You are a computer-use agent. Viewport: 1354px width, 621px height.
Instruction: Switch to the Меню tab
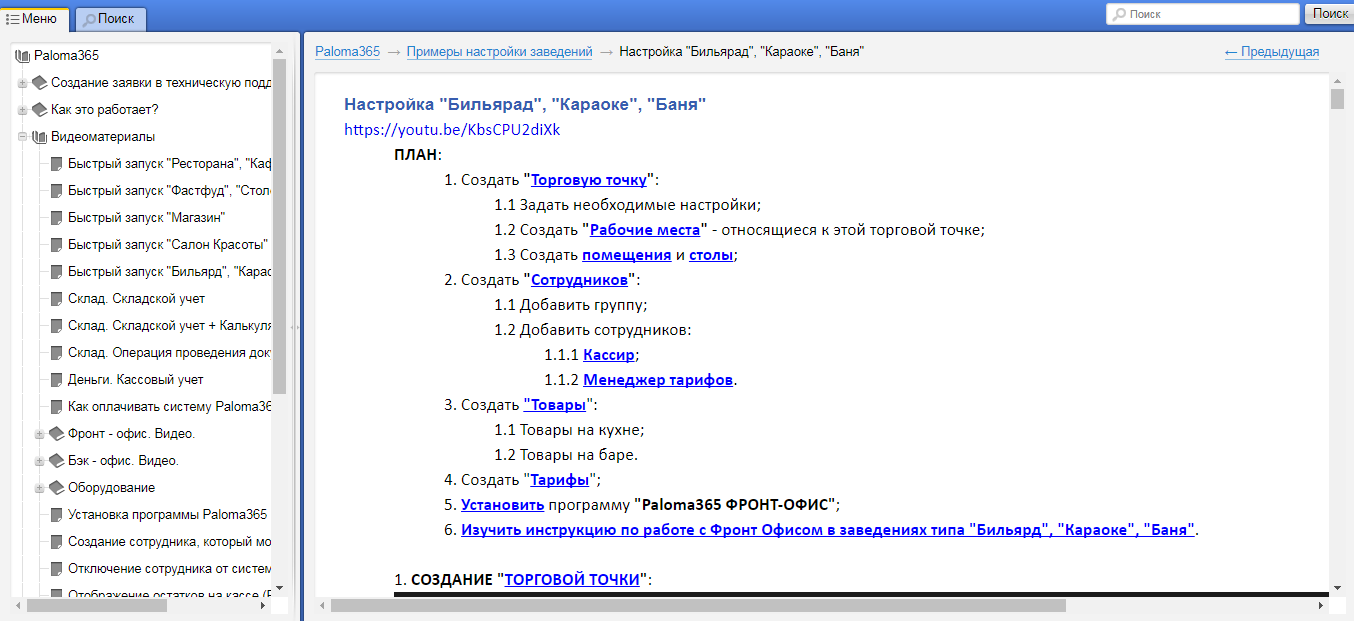coord(34,18)
